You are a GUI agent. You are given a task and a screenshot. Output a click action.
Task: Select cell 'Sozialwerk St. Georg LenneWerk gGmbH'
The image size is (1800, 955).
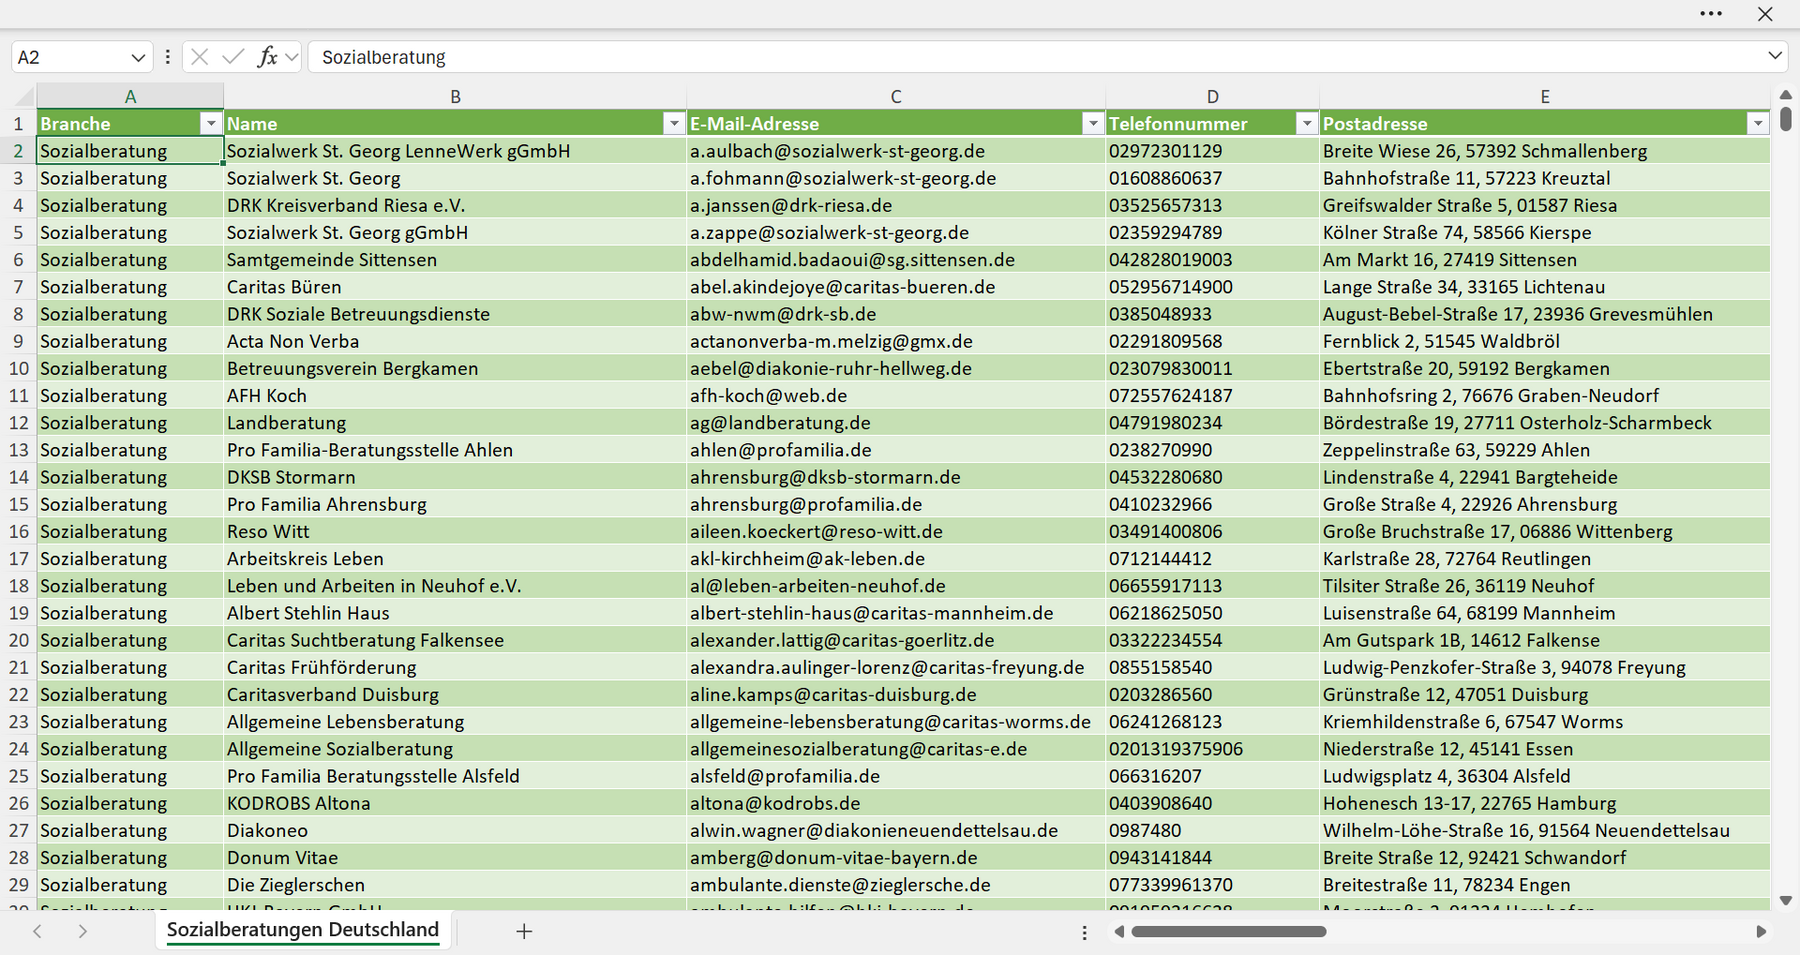pos(455,151)
